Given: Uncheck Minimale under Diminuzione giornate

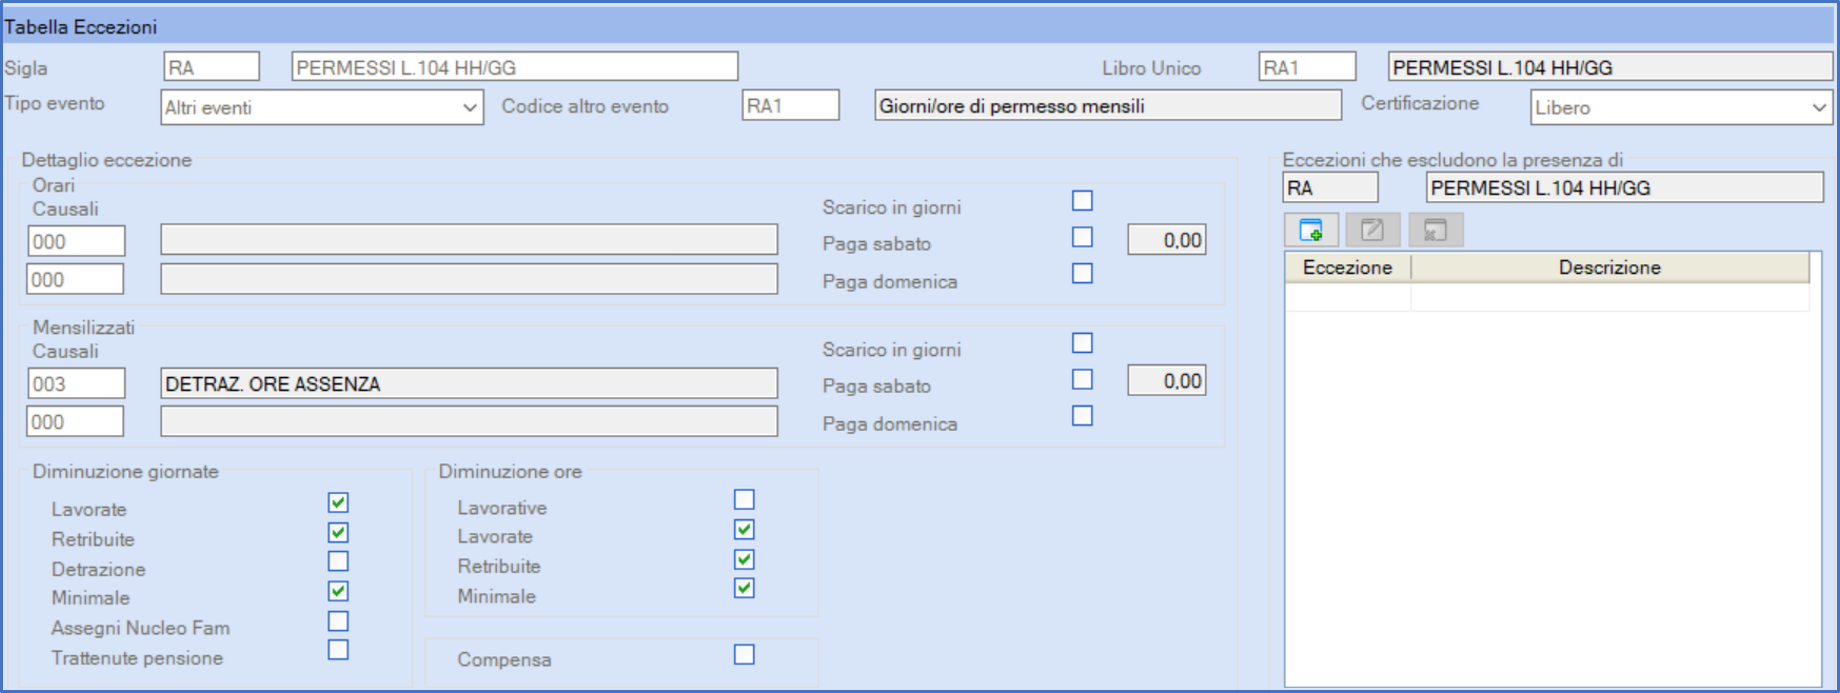Looking at the screenshot, I should tap(338, 591).
